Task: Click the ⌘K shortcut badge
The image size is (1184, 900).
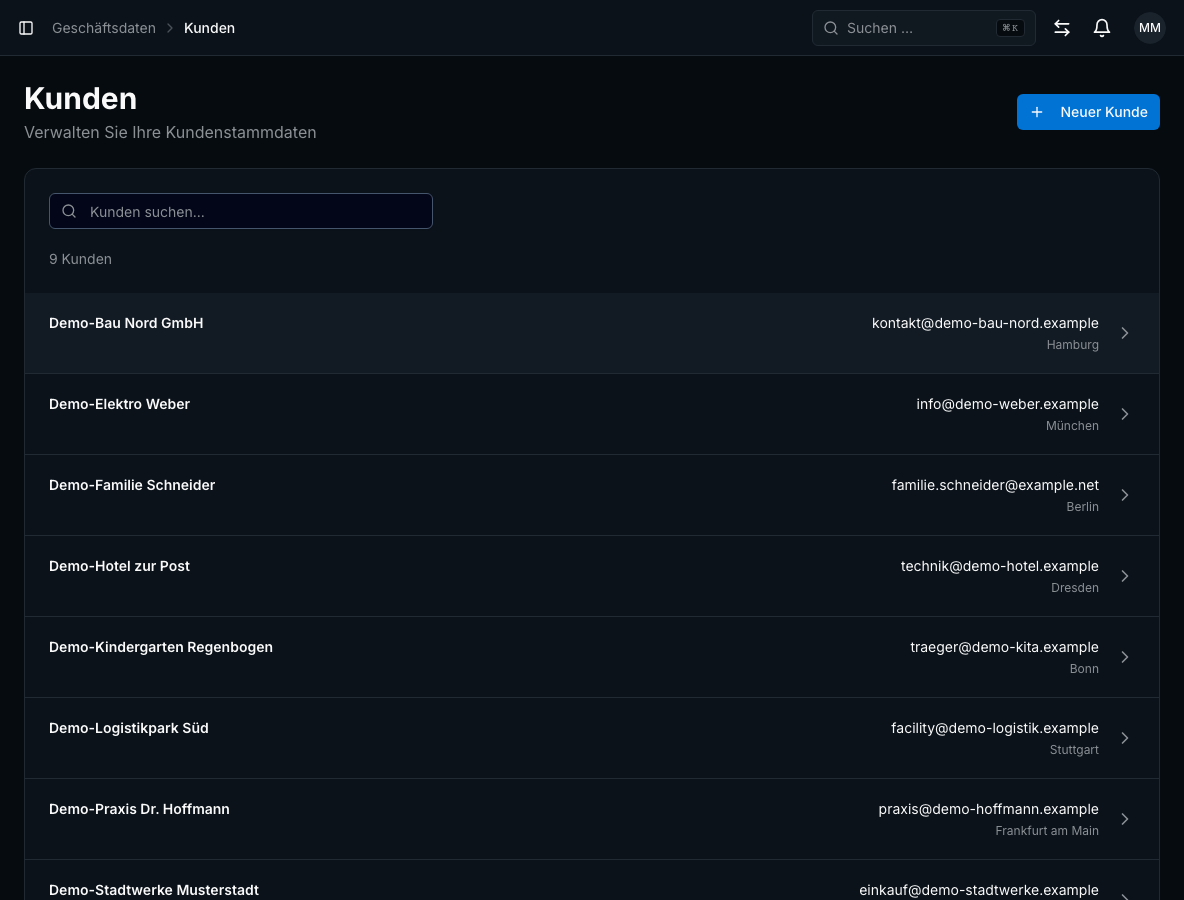Action: [x=1010, y=28]
